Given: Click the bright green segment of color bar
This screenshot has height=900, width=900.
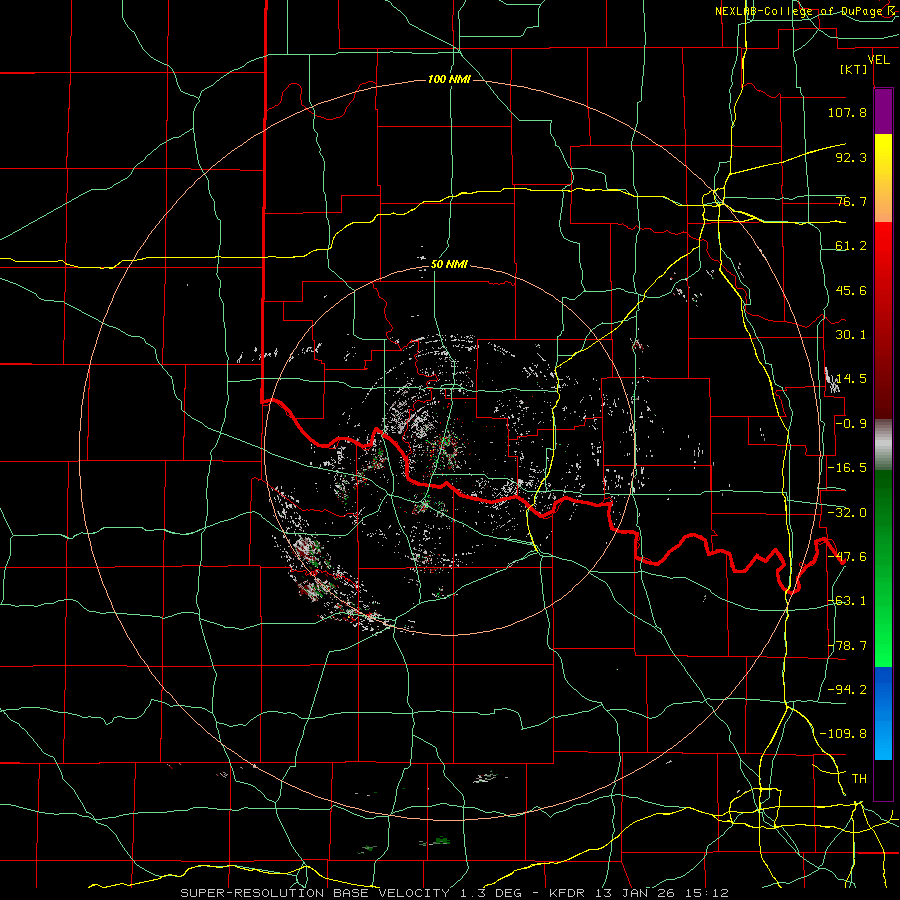Looking at the screenshot, I should pos(883,568).
